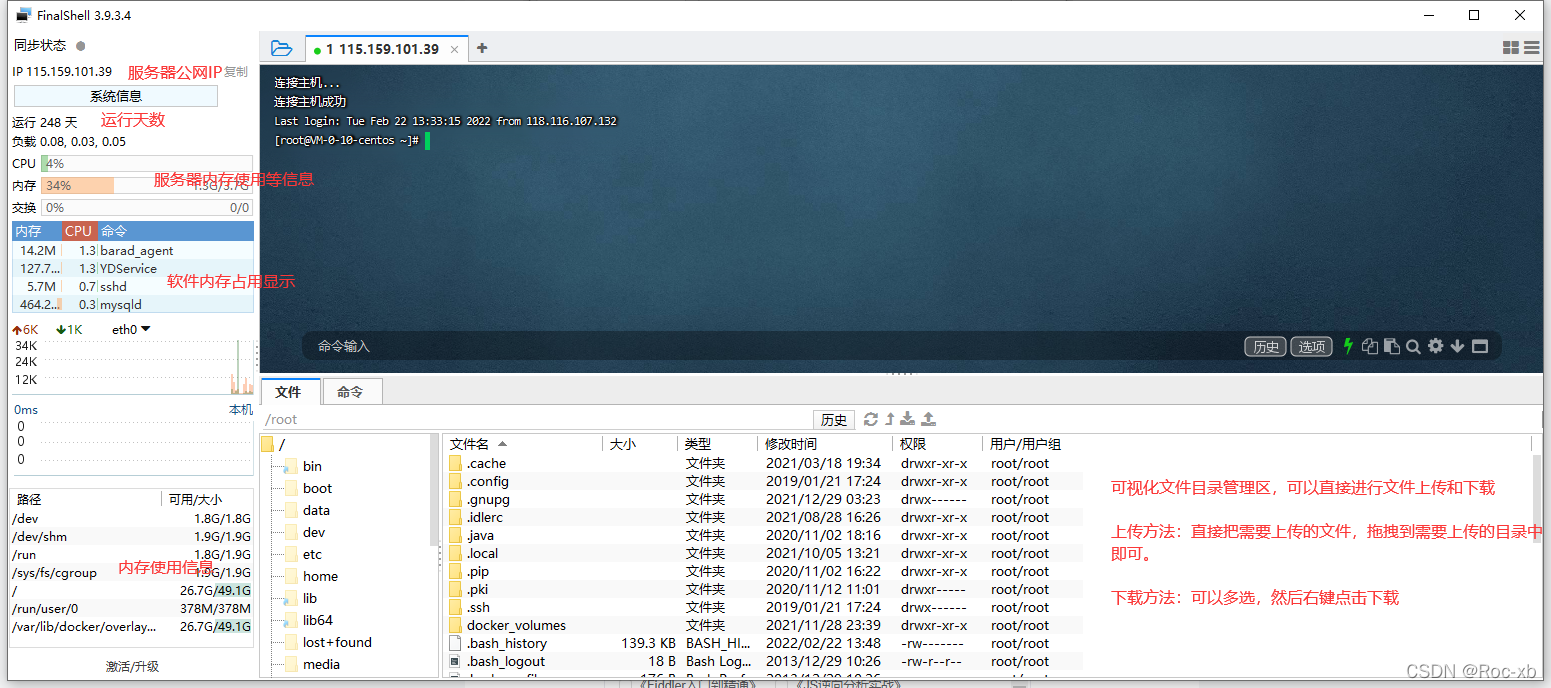The image size is (1551, 688).
Task: Switch to the 命令 commands tab
Action: [350, 392]
